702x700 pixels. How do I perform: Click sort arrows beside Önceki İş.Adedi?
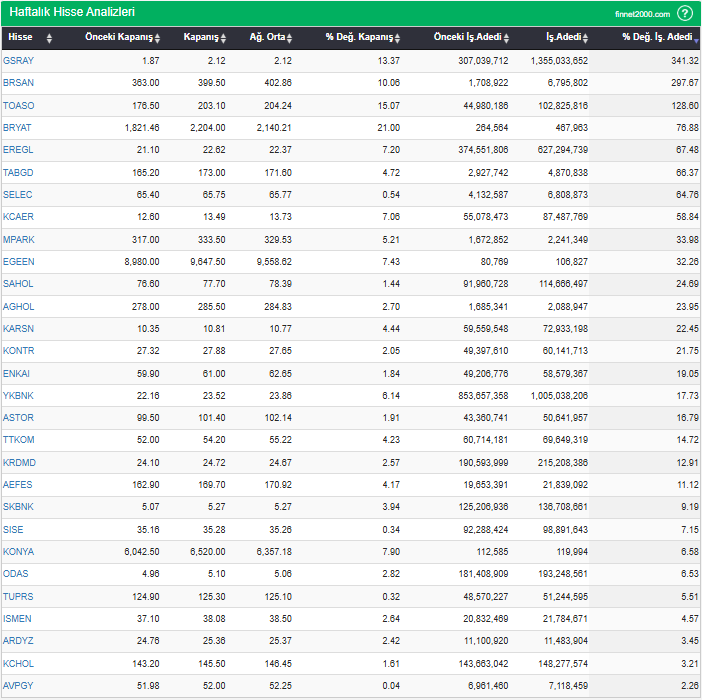[x=505, y=38]
